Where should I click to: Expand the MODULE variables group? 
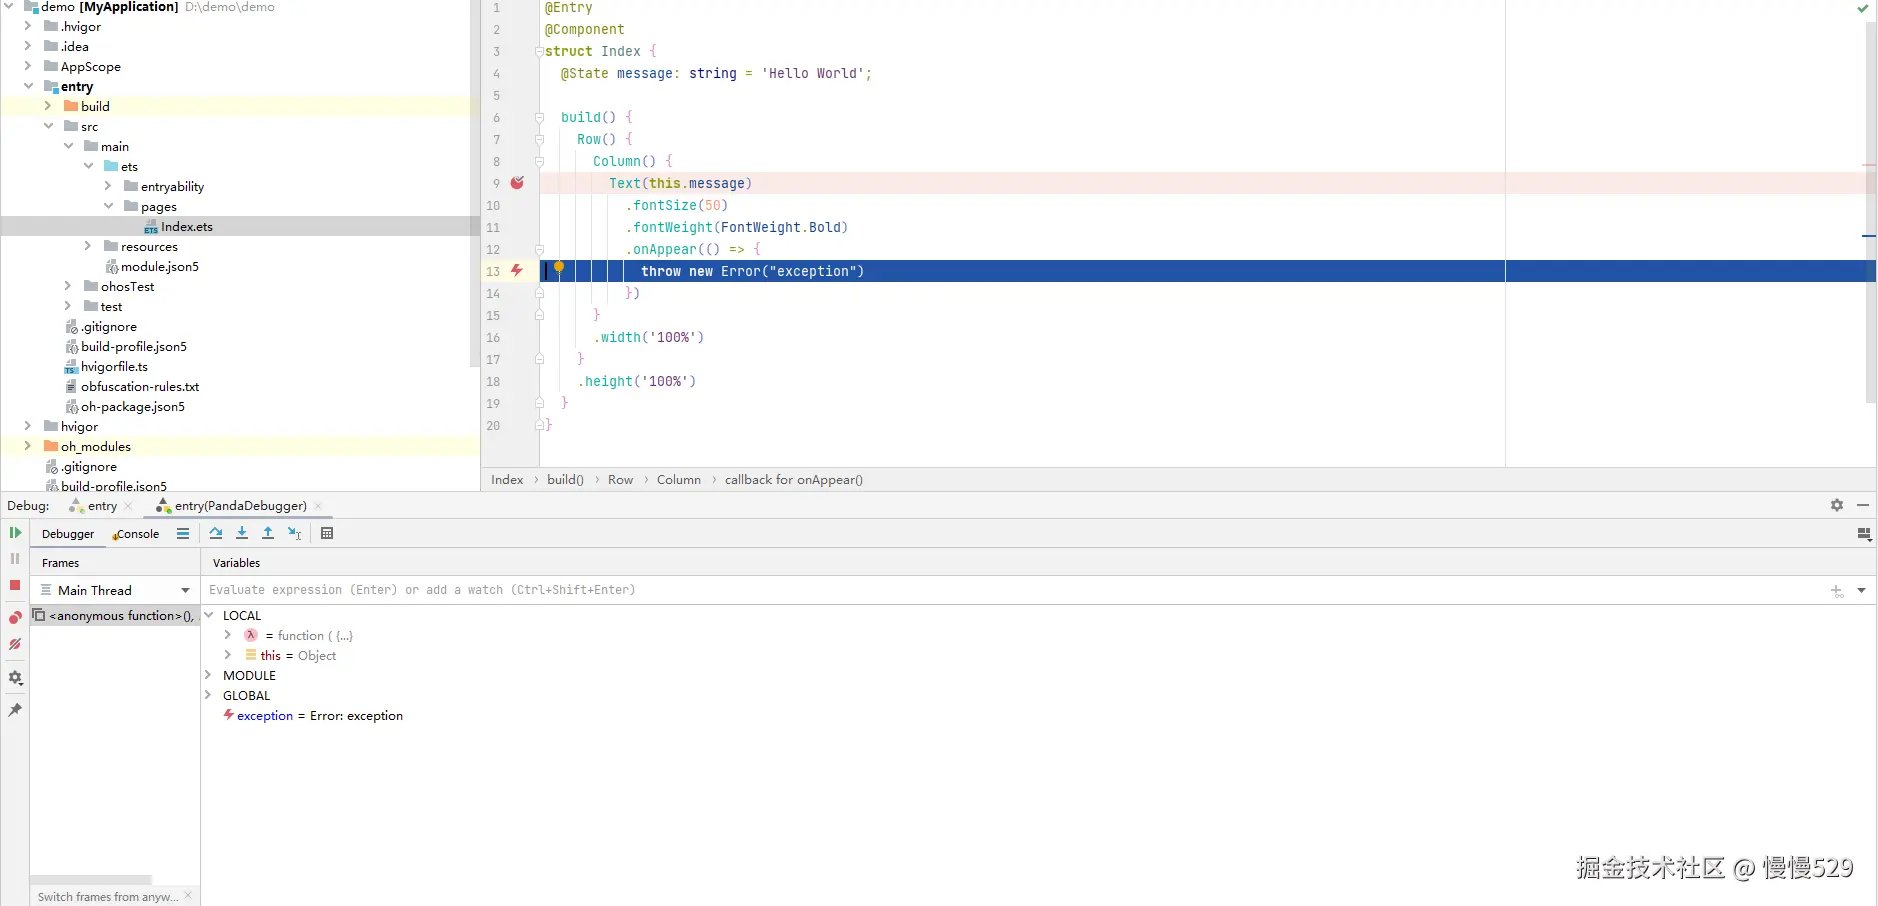pos(208,676)
